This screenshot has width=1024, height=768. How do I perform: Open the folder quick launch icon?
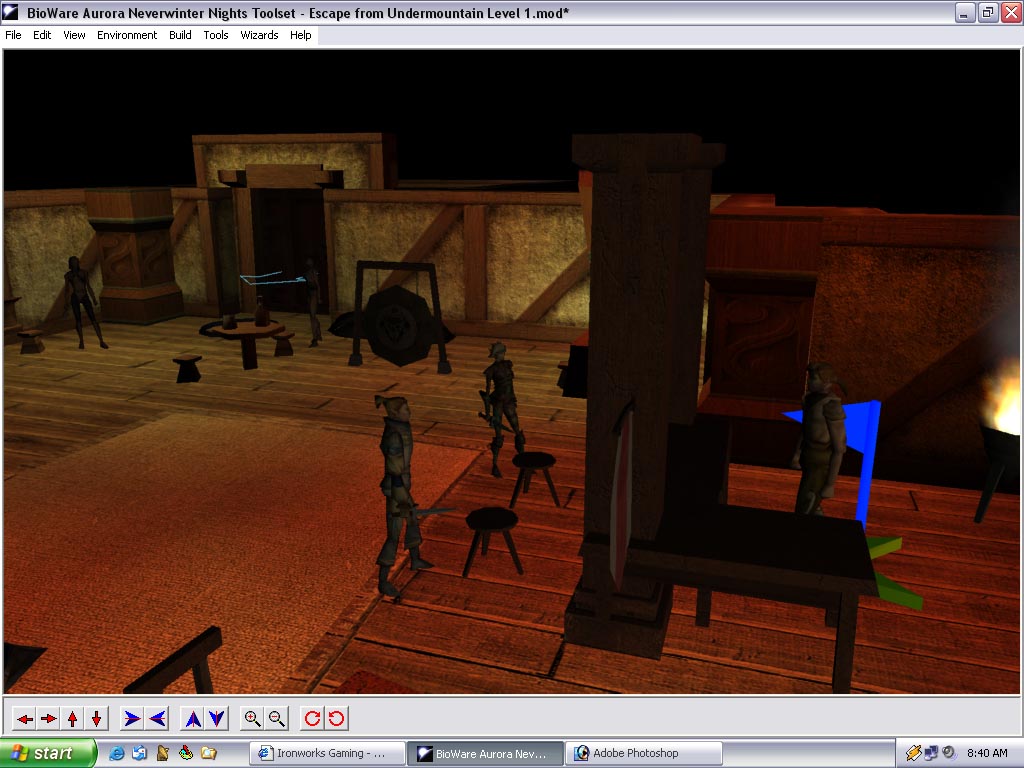(209, 753)
